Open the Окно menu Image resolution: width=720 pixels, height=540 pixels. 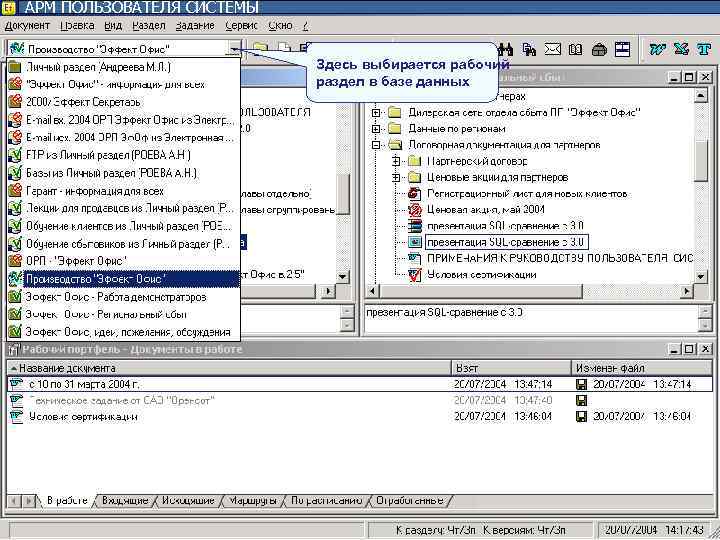(281, 26)
